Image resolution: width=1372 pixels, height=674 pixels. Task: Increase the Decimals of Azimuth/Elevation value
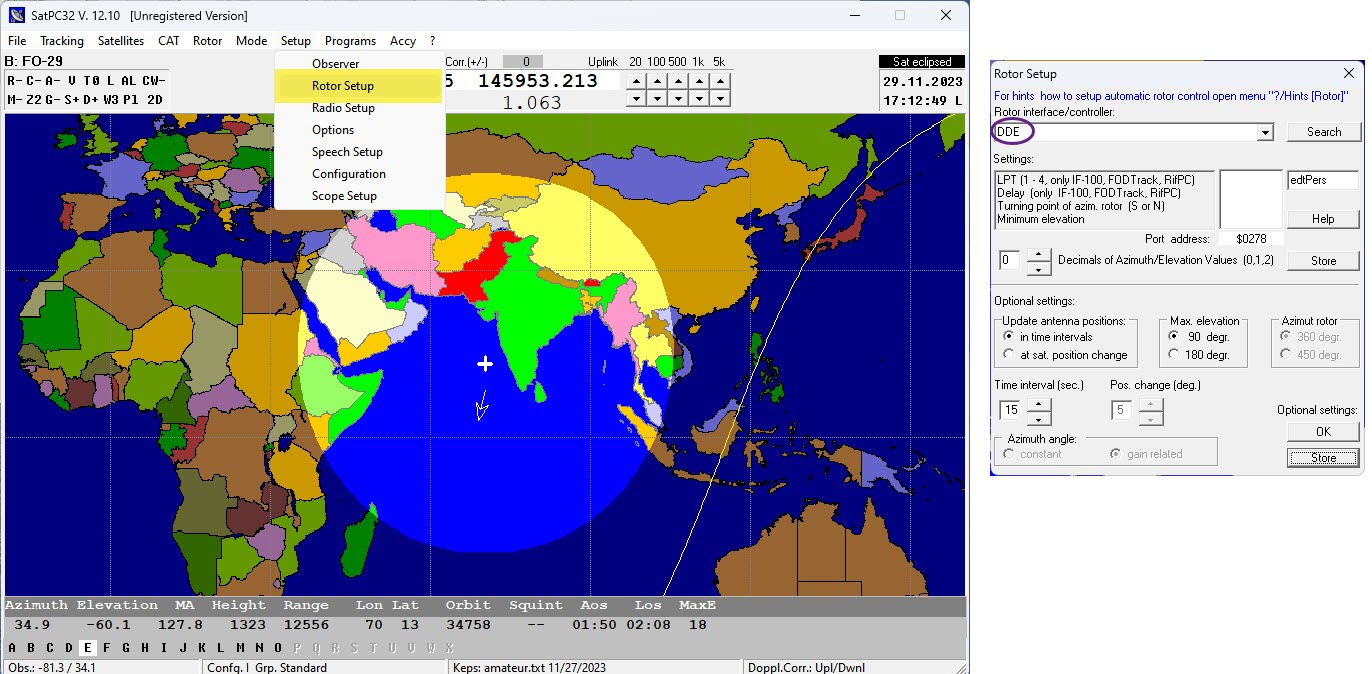[1040, 255]
